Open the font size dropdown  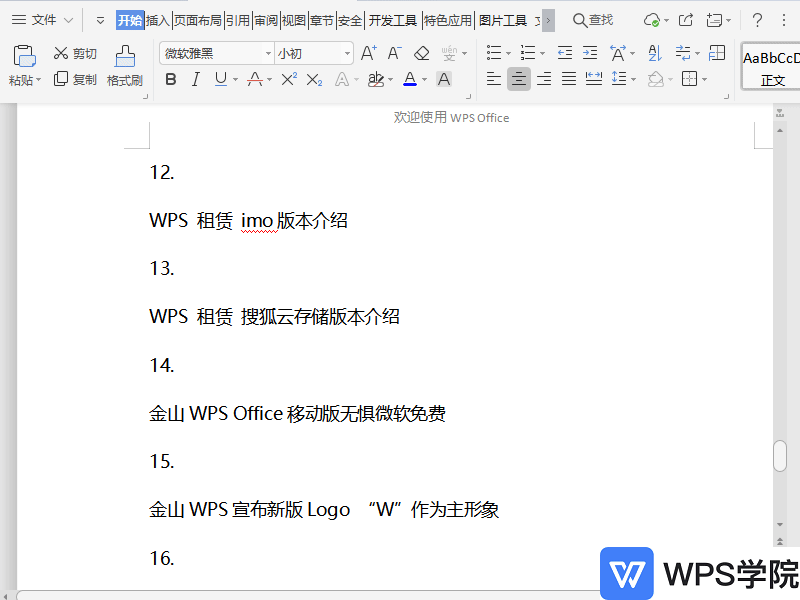click(345, 53)
